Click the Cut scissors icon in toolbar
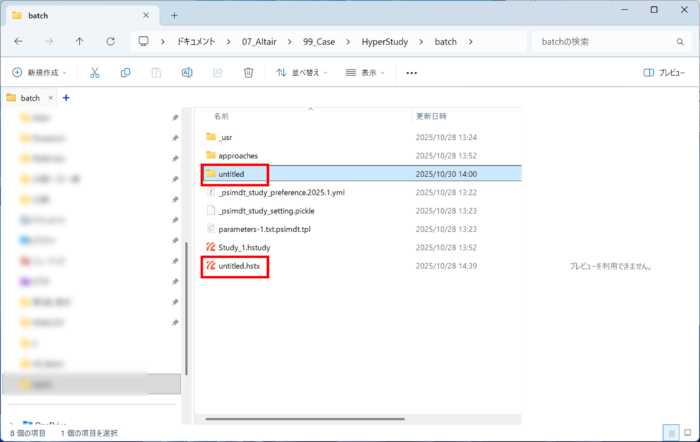Image resolution: width=700 pixels, height=442 pixels. tap(94, 73)
